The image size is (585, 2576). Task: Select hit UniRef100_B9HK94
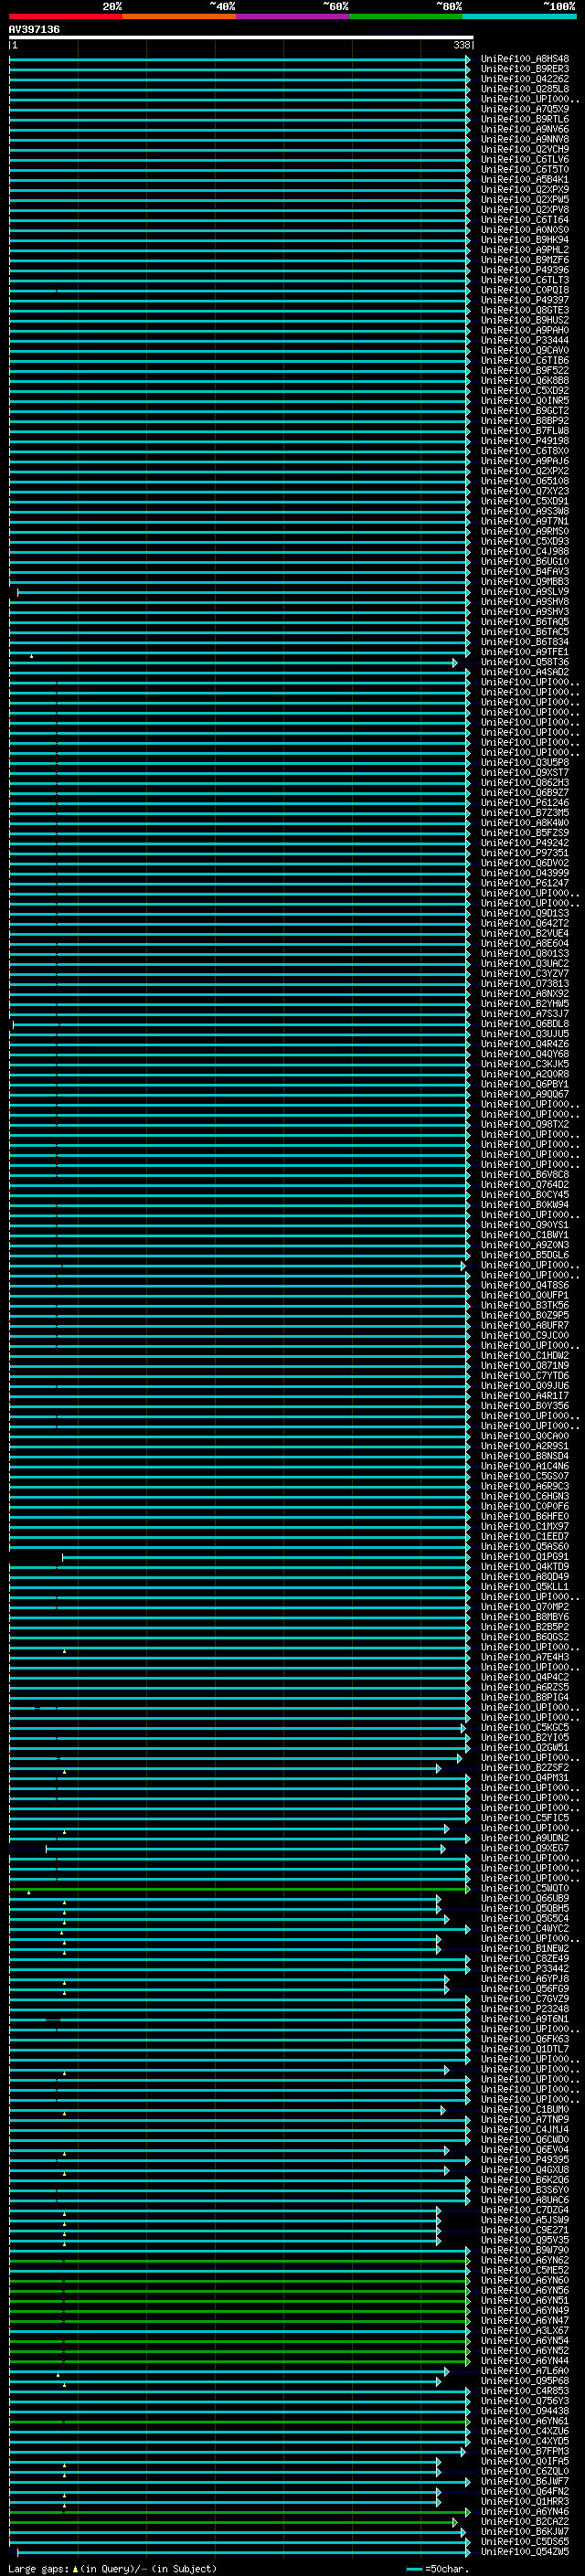click(525, 240)
